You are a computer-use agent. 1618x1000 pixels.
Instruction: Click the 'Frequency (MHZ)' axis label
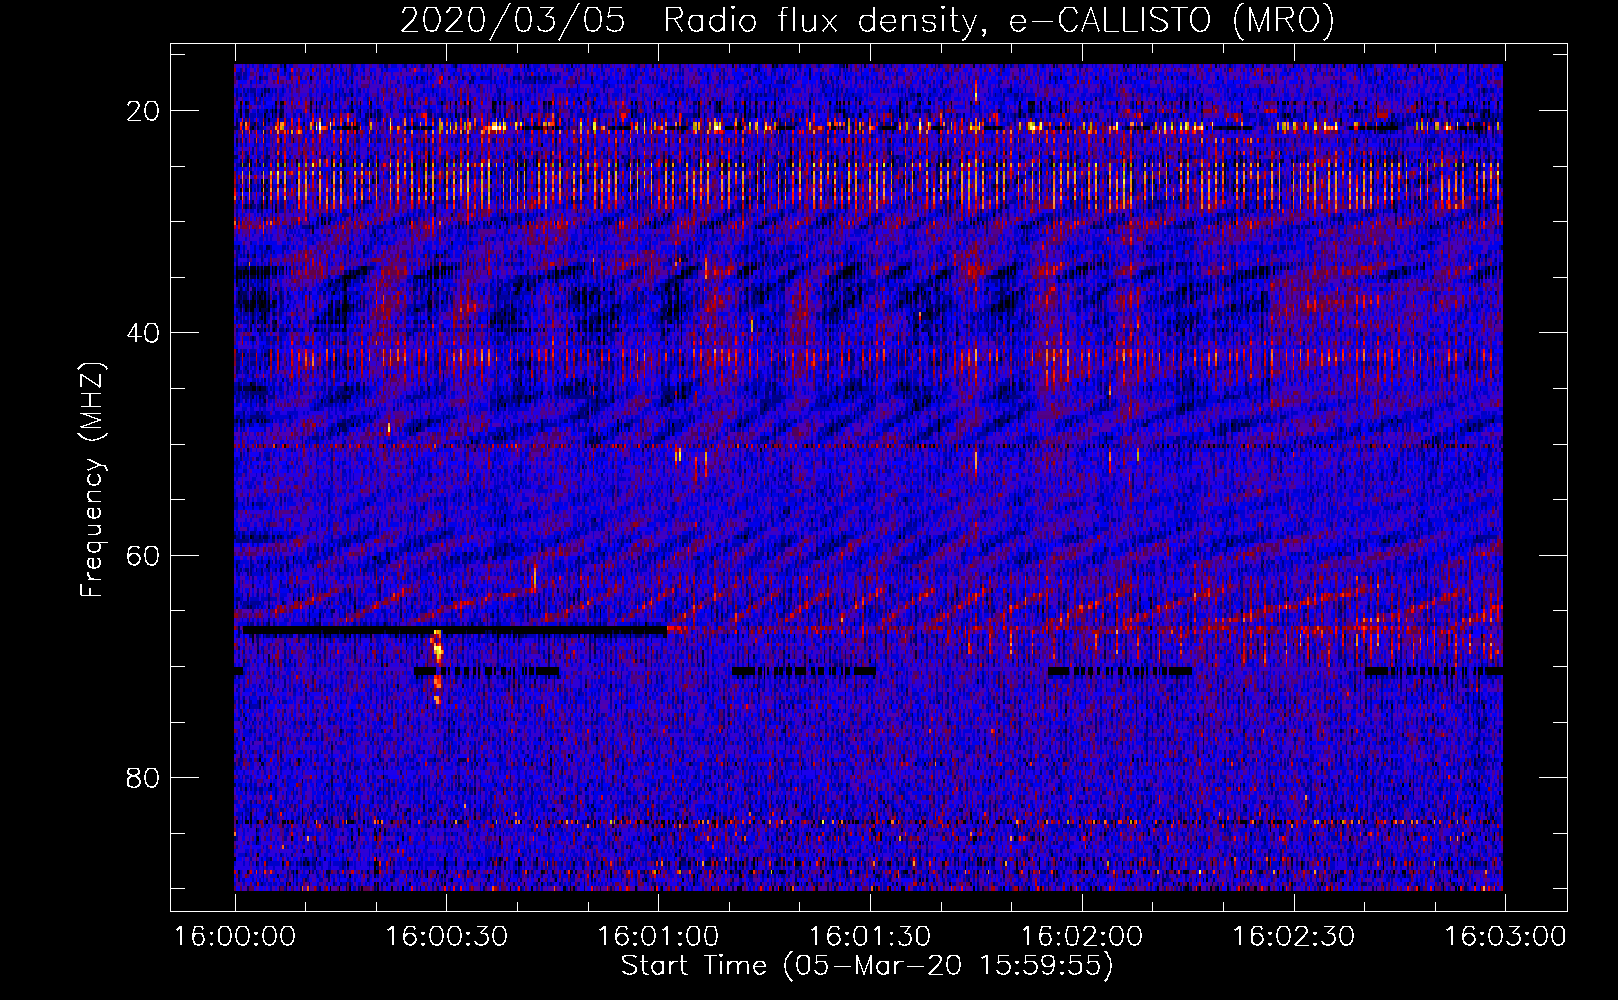point(91,479)
